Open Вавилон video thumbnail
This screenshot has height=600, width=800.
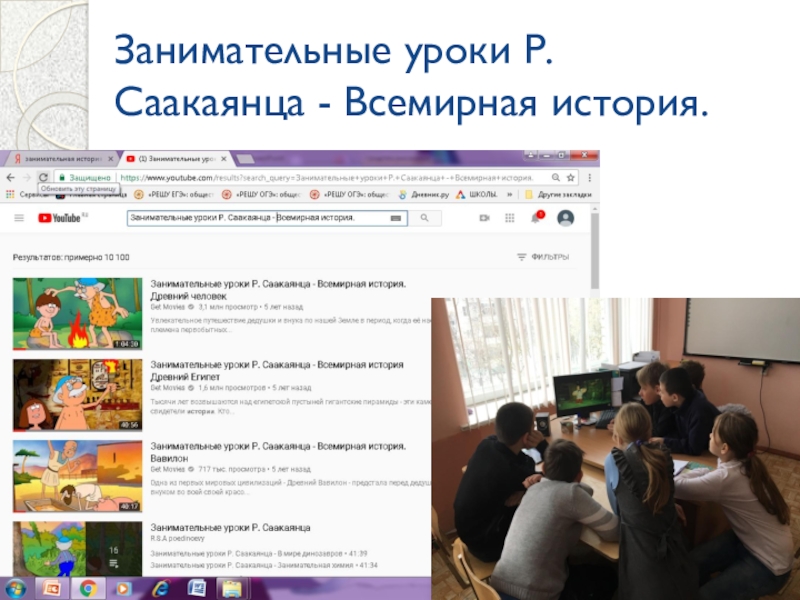pyautogui.click(x=78, y=476)
